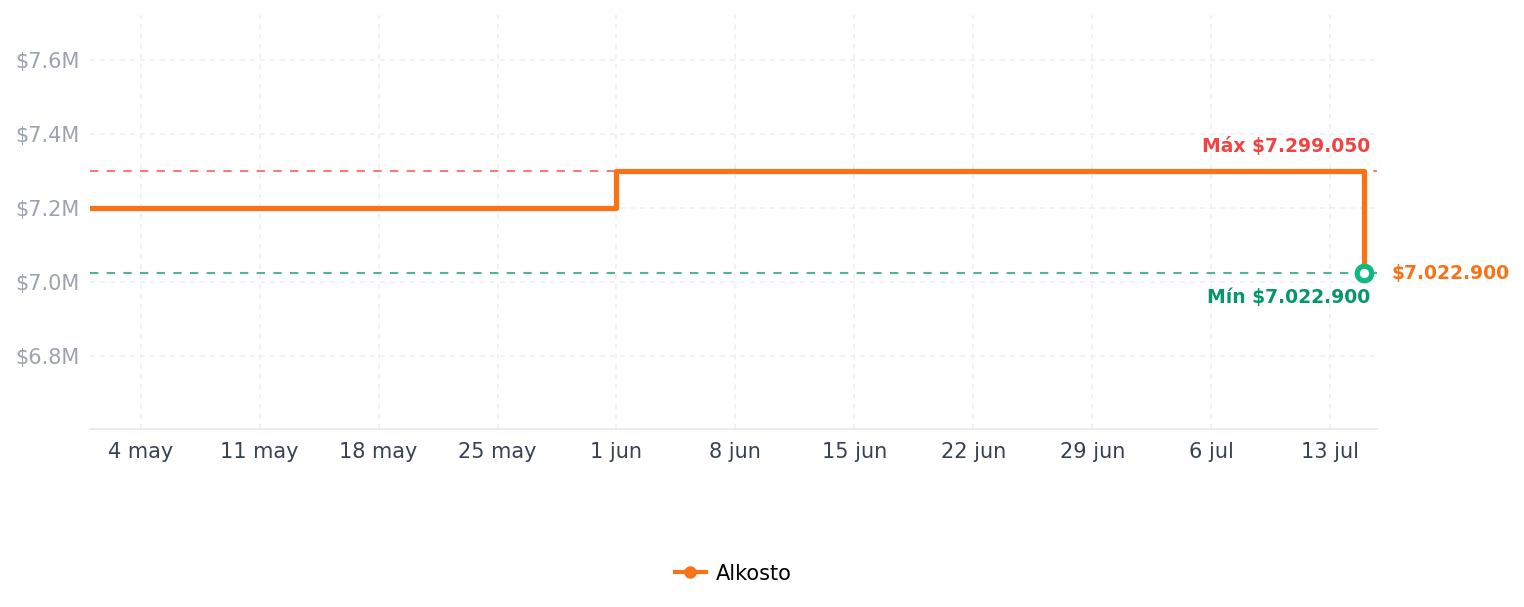Toggle the Alkosto series in the legend

tap(732, 573)
